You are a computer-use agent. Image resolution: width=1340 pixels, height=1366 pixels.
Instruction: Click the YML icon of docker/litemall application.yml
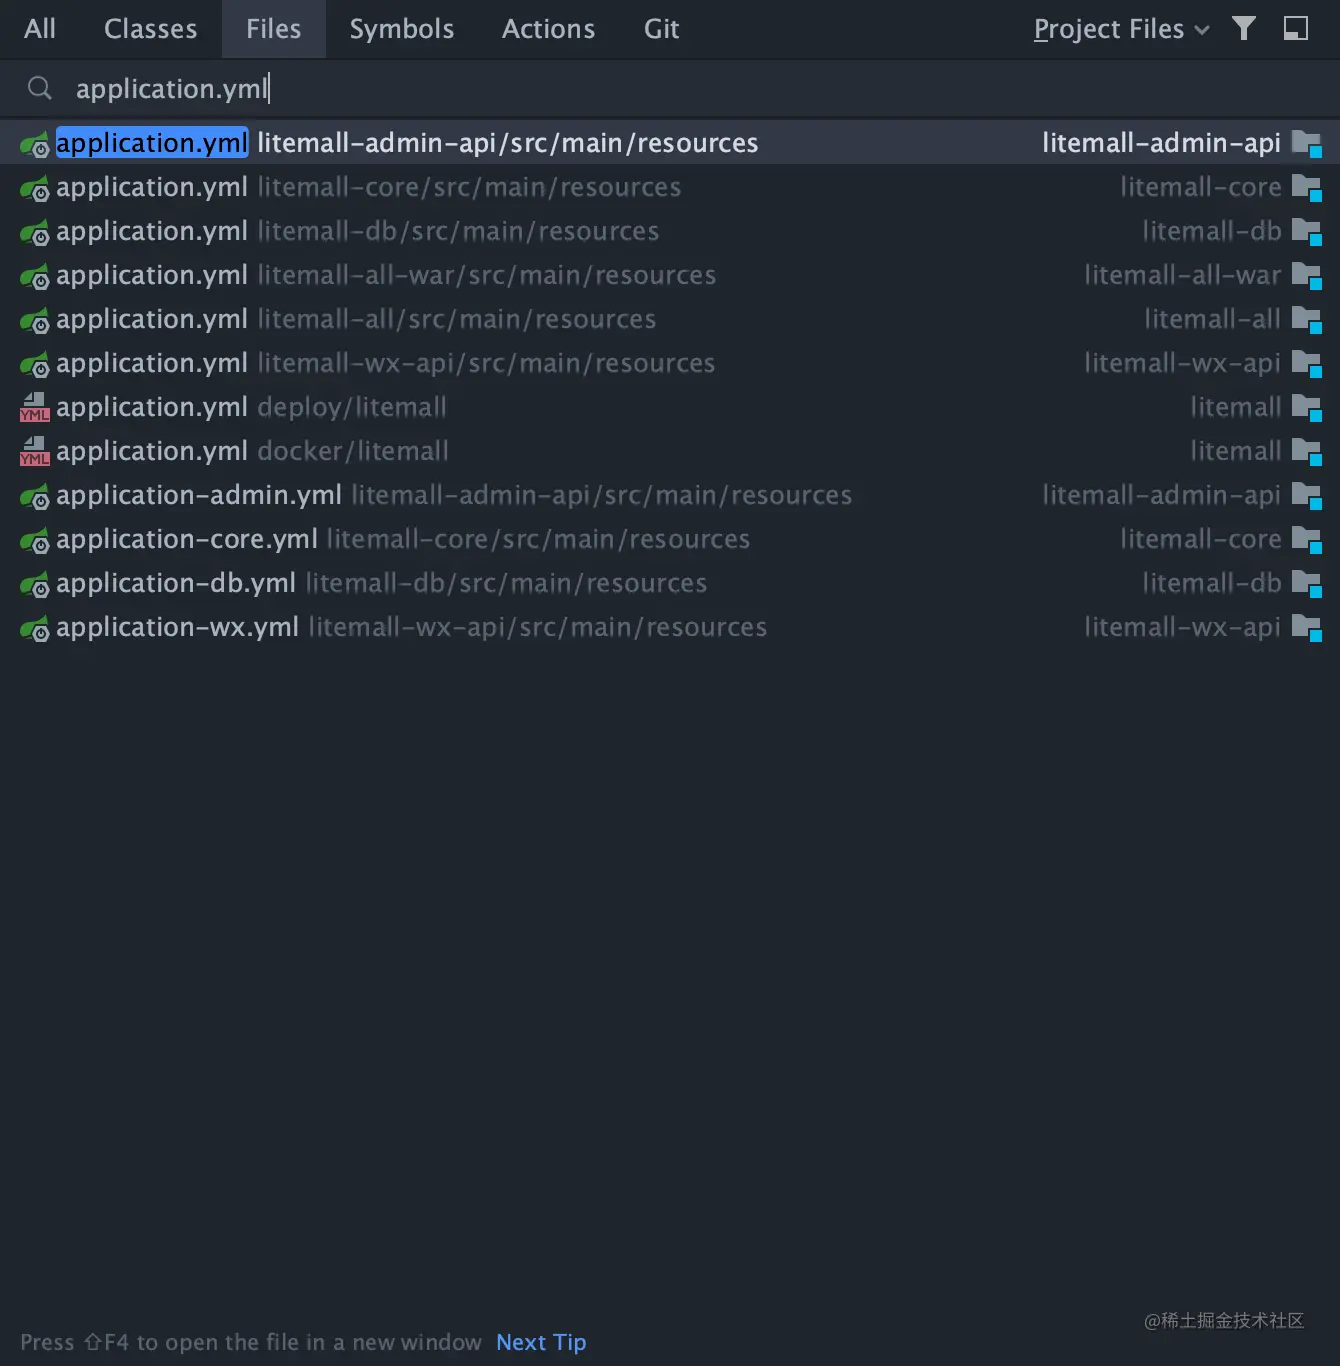coord(35,451)
